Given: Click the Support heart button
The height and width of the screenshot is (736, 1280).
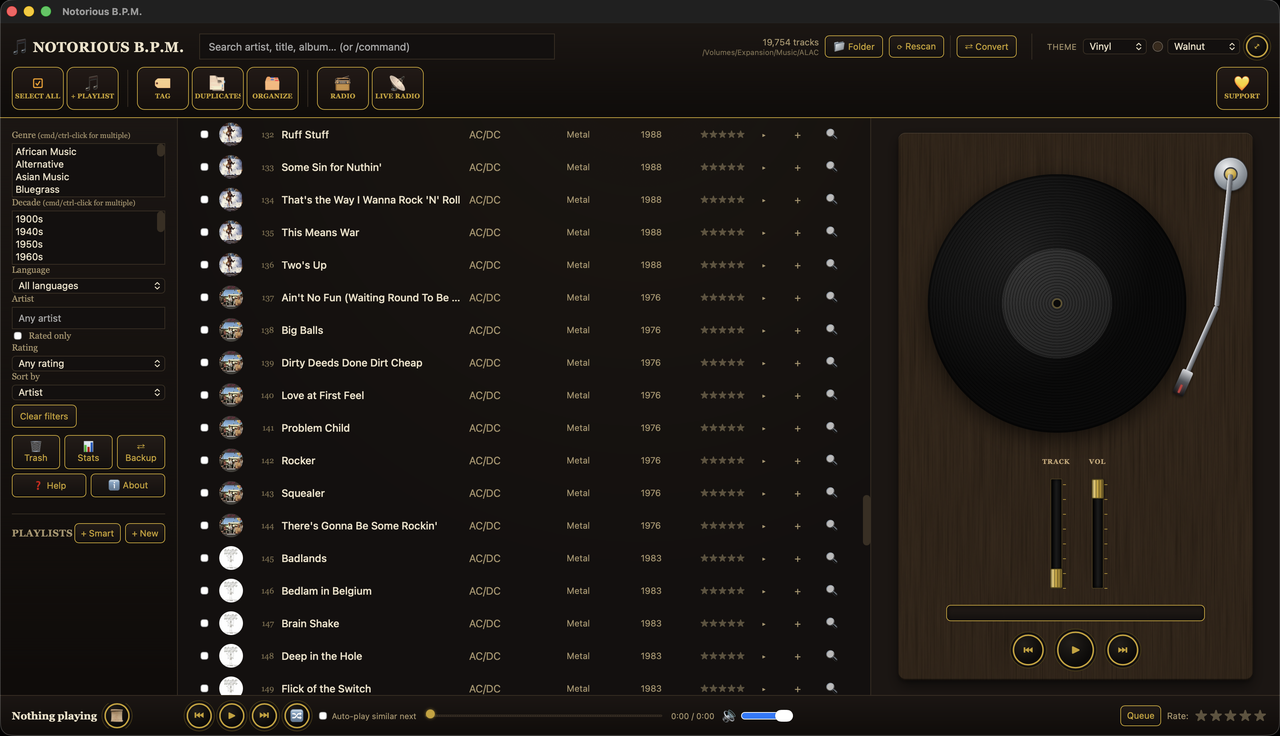Looking at the screenshot, I should pyautogui.click(x=1242, y=88).
